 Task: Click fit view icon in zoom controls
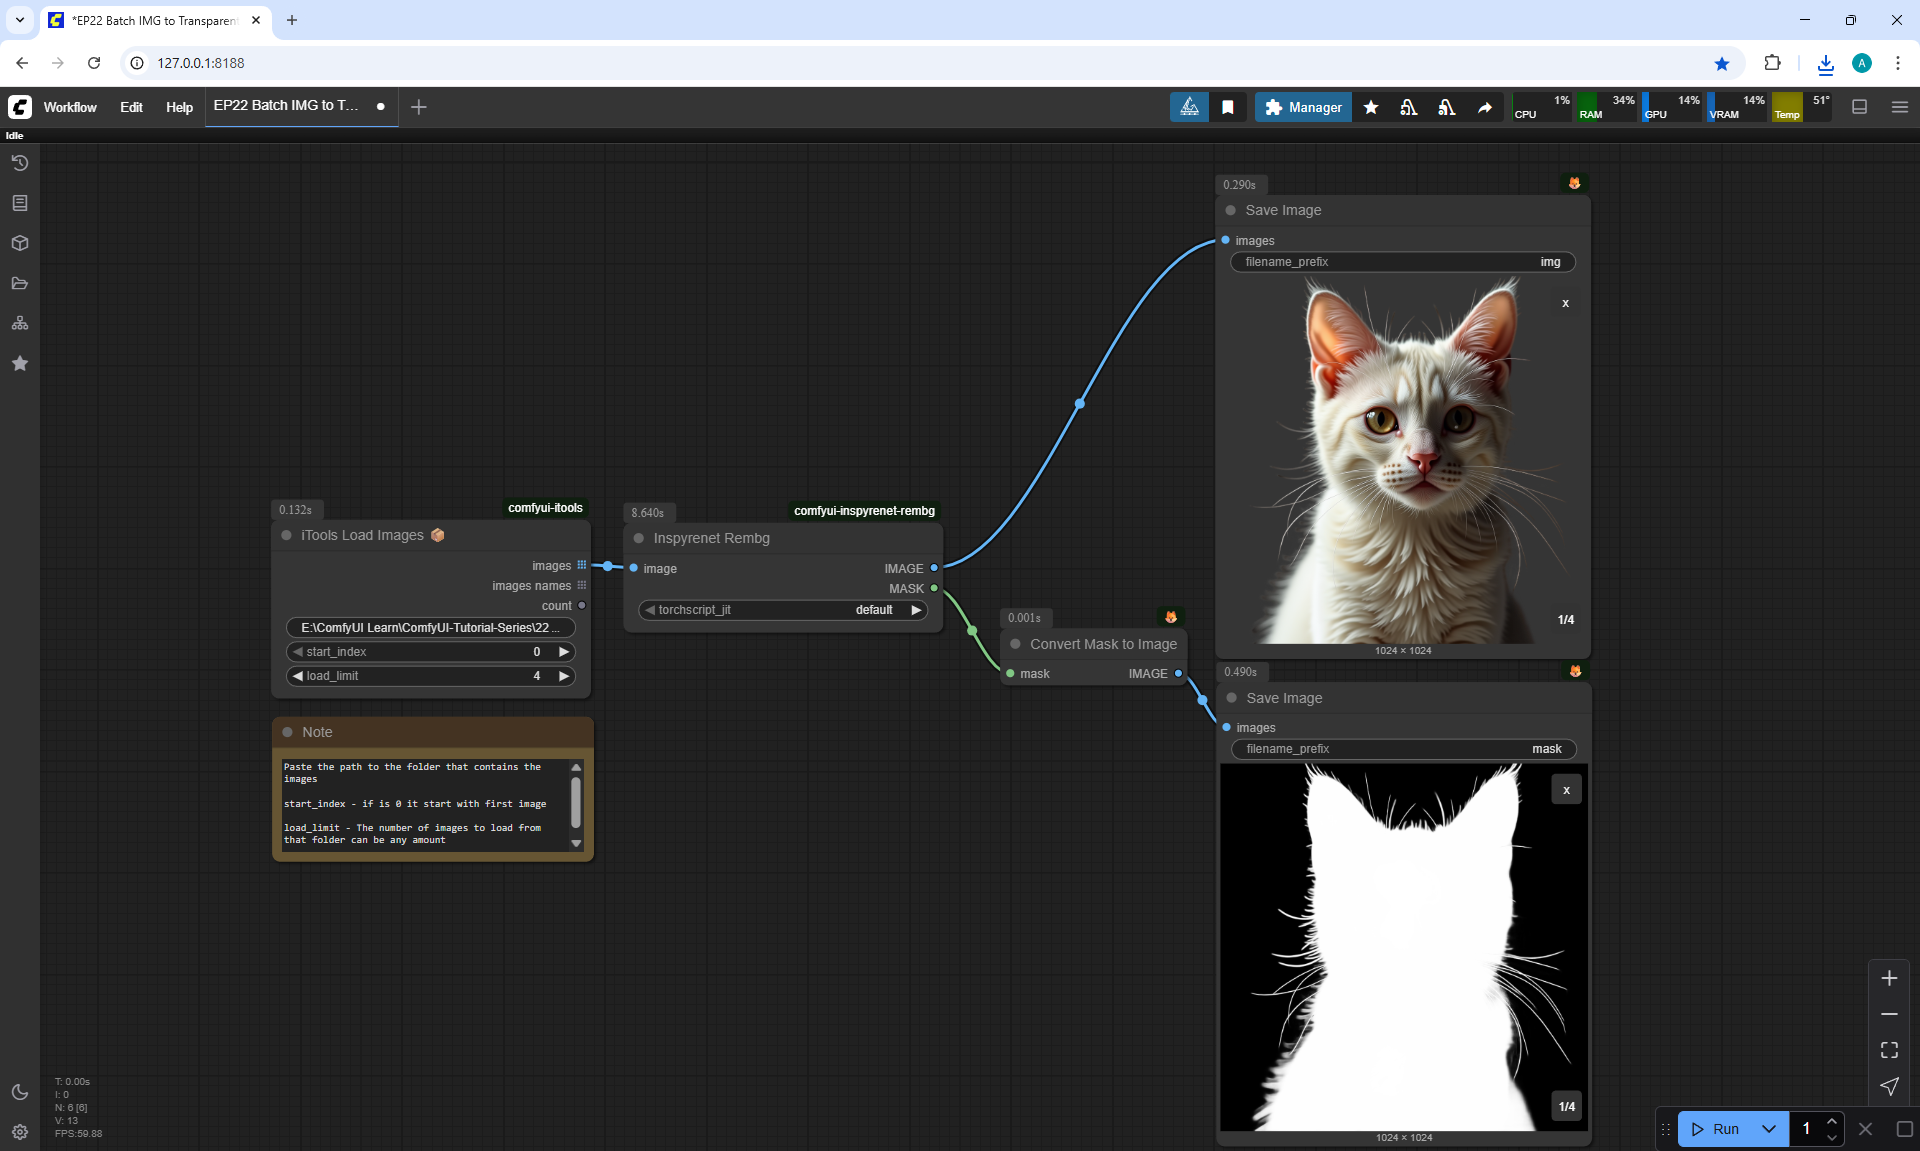point(1889,1050)
